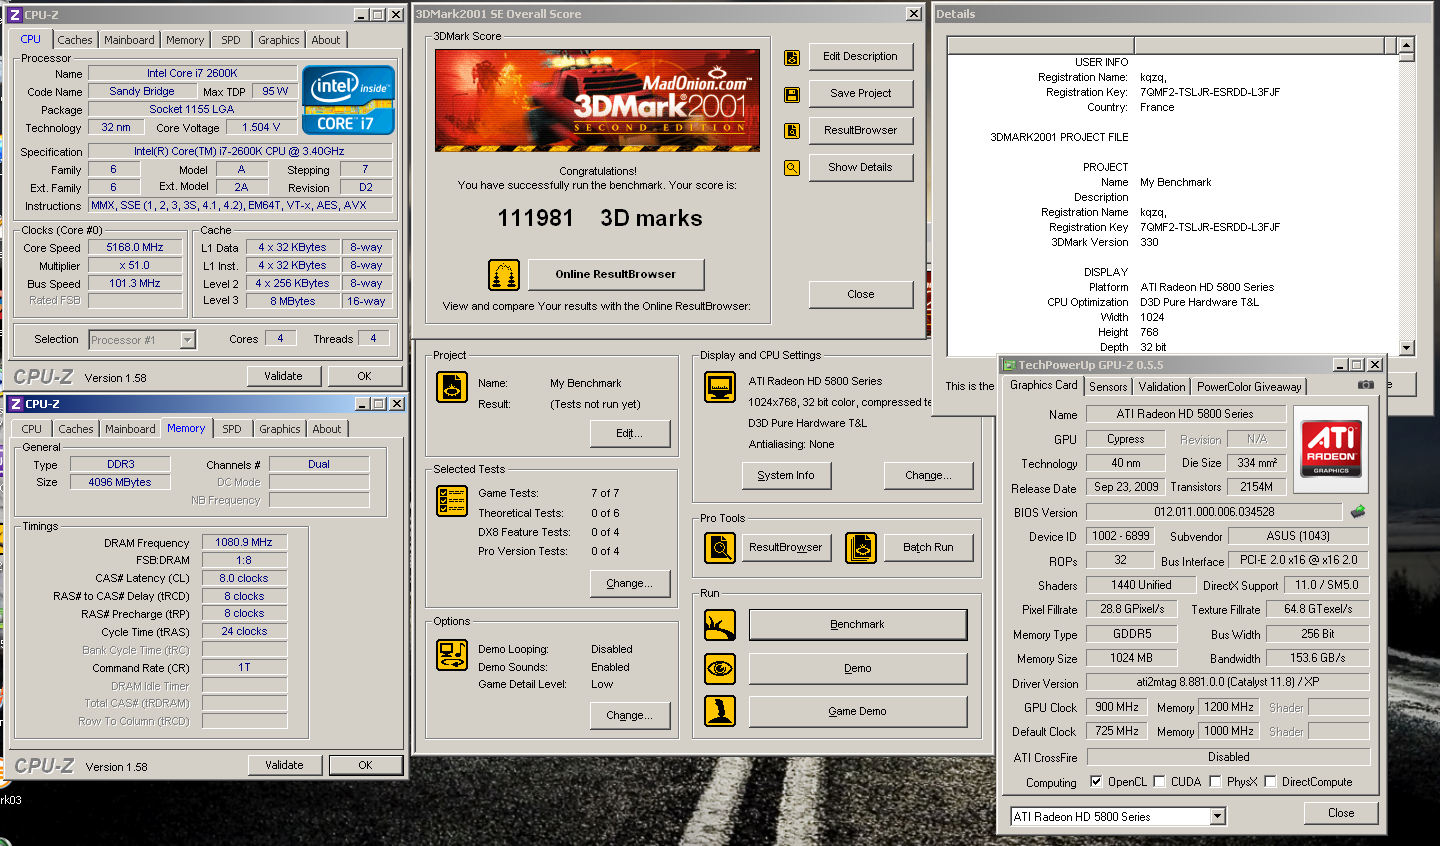Click Change... in the Selected Tests panel
Image resolution: width=1440 pixels, height=846 pixels.
[630, 583]
